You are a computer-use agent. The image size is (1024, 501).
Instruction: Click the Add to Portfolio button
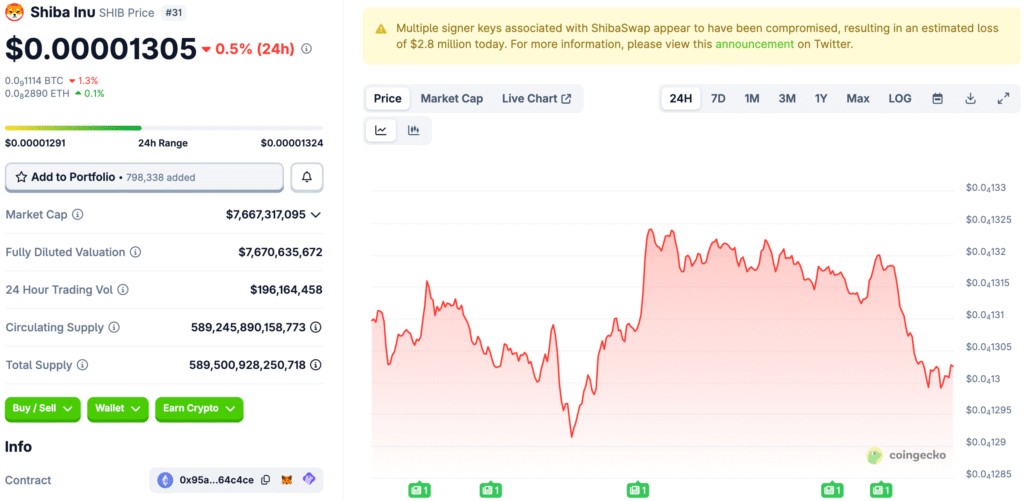144,177
